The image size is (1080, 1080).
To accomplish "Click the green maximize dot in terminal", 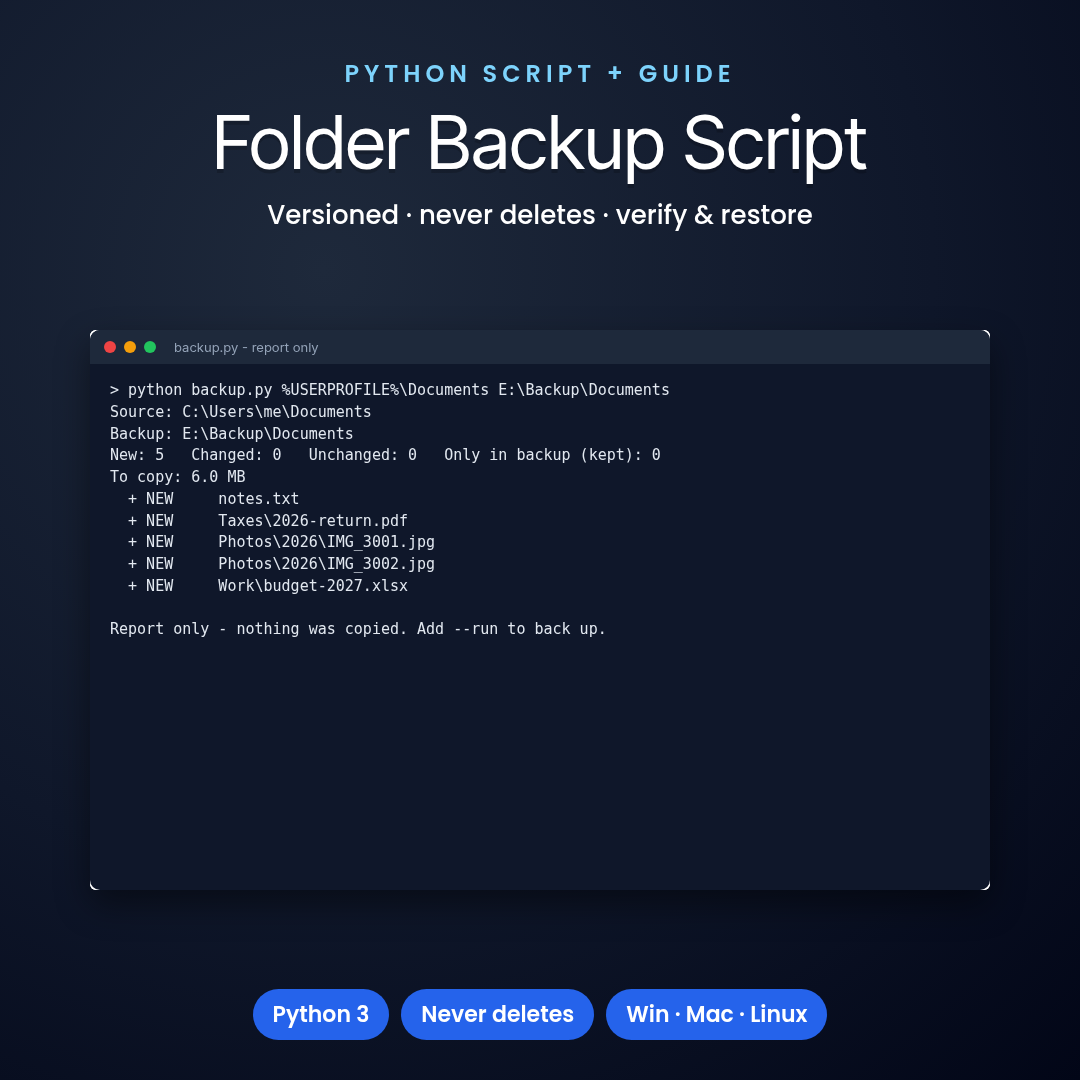I will (x=149, y=347).
